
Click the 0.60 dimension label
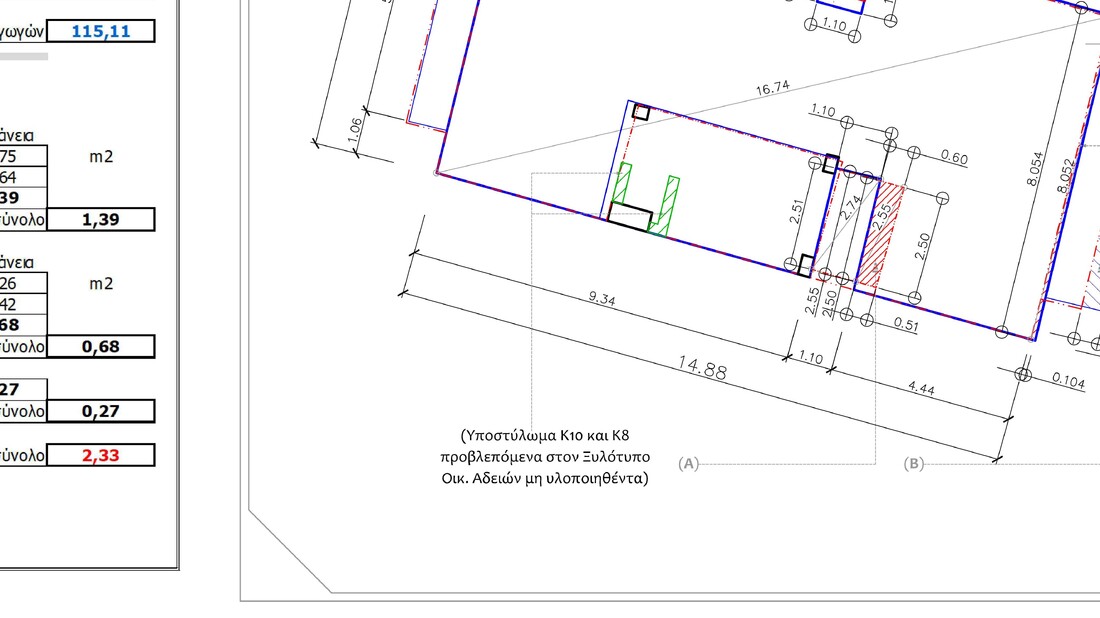(955, 158)
